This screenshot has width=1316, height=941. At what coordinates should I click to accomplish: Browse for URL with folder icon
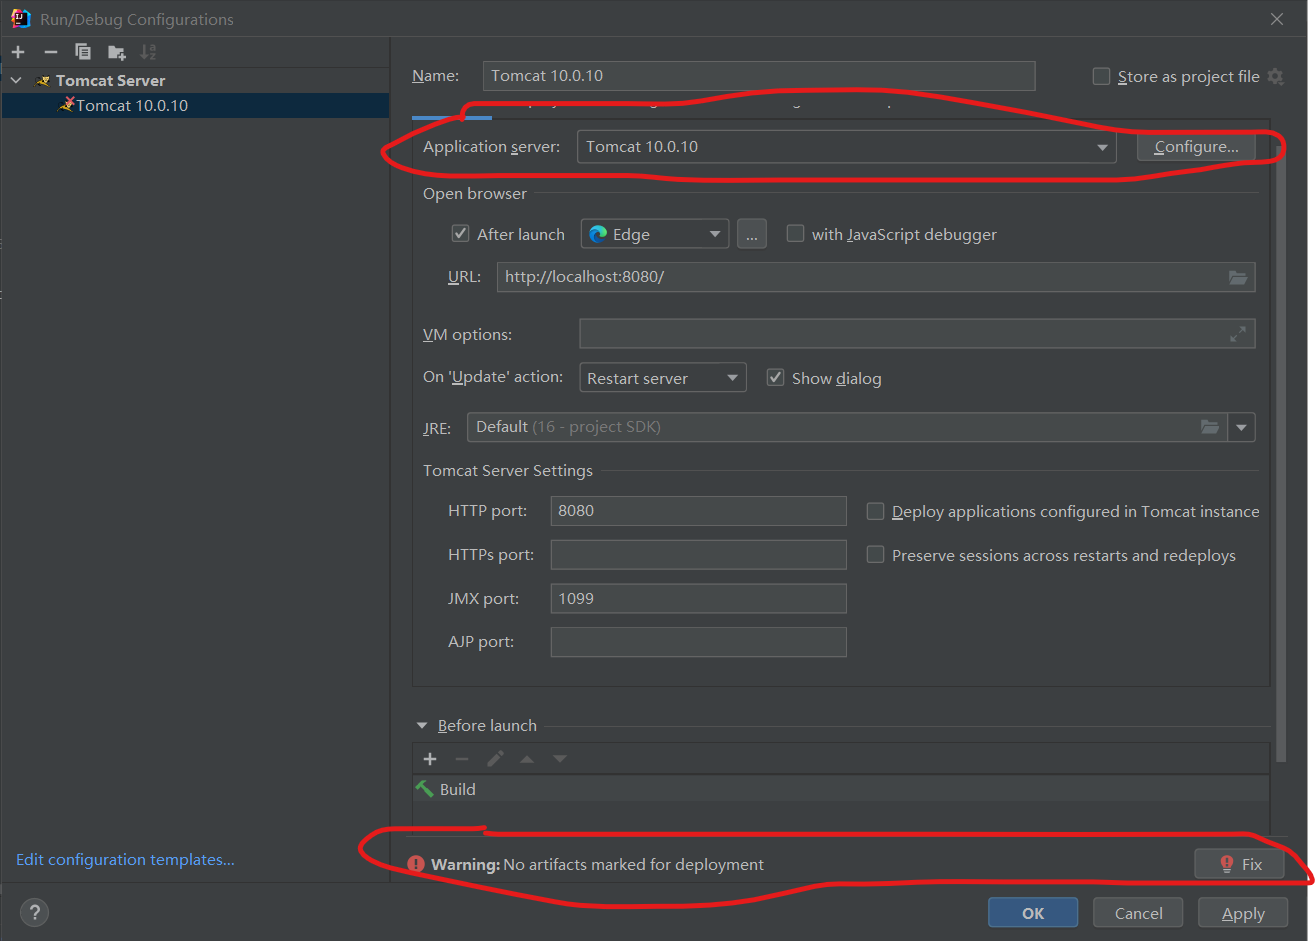1238,277
